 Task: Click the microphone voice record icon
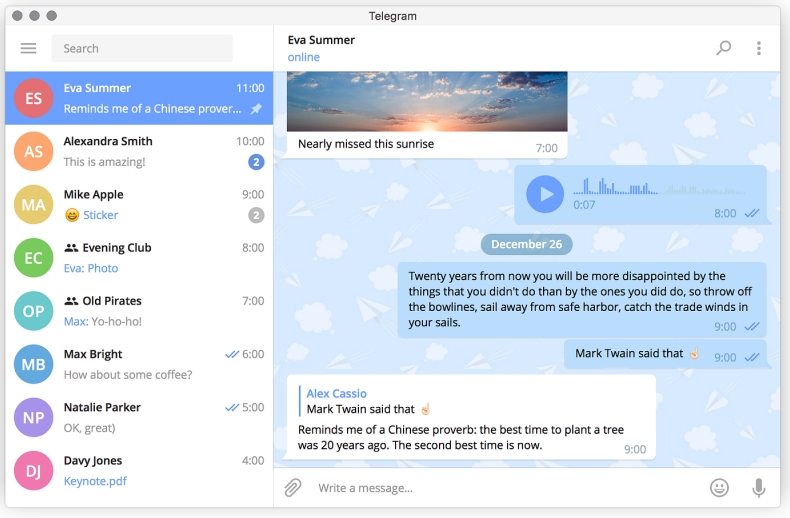pyautogui.click(x=759, y=488)
